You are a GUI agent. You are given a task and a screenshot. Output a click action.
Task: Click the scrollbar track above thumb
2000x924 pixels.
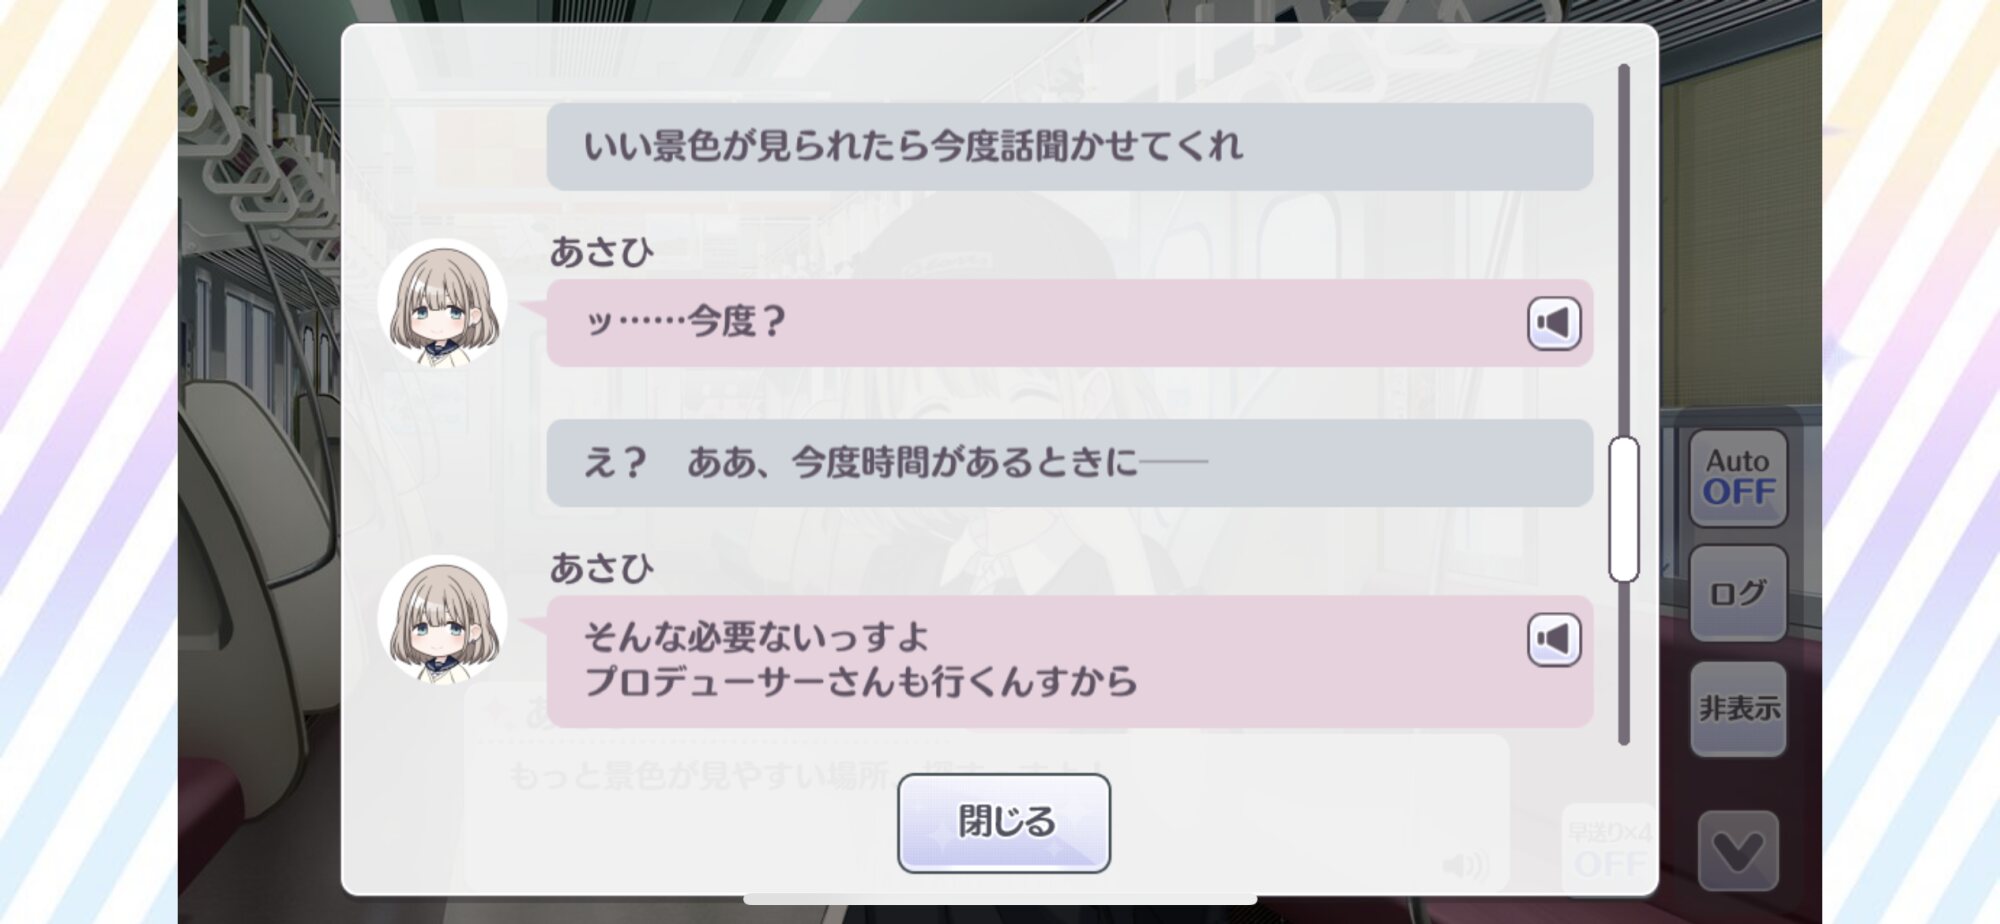[x=1623, y=250]
